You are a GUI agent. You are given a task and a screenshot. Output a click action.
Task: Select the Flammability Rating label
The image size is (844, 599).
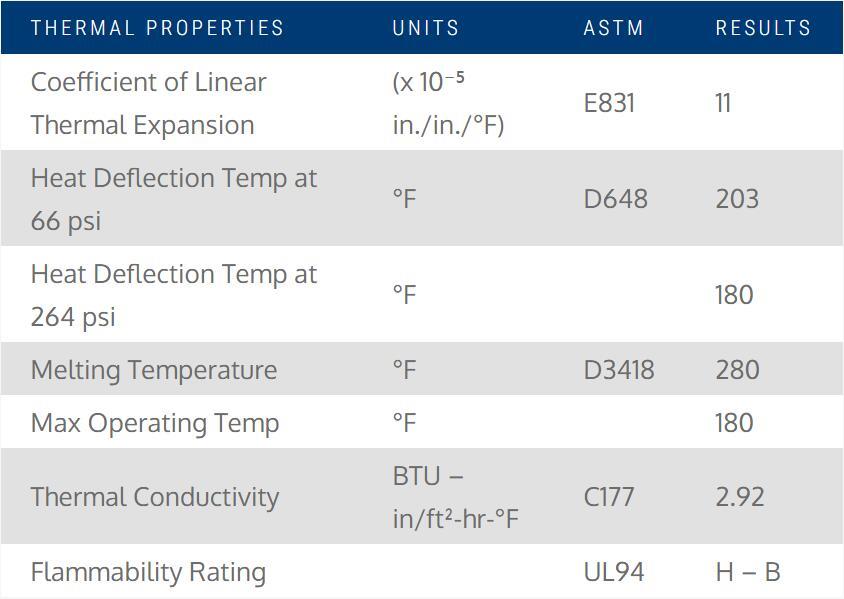(x=149, y=572)
